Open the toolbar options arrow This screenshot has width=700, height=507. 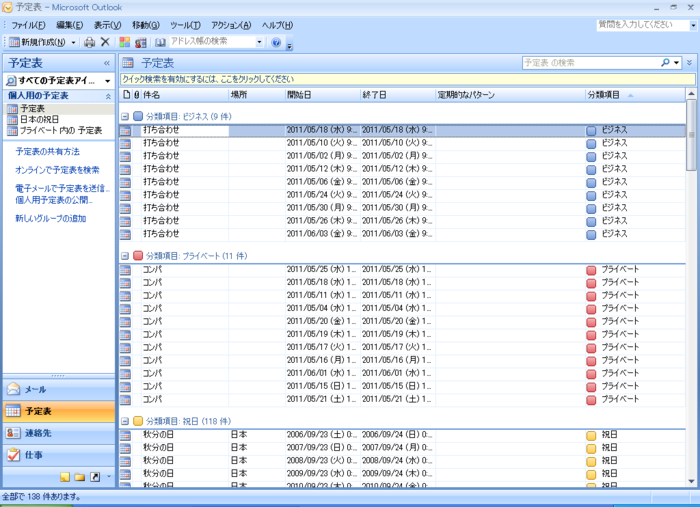[289, 46]
